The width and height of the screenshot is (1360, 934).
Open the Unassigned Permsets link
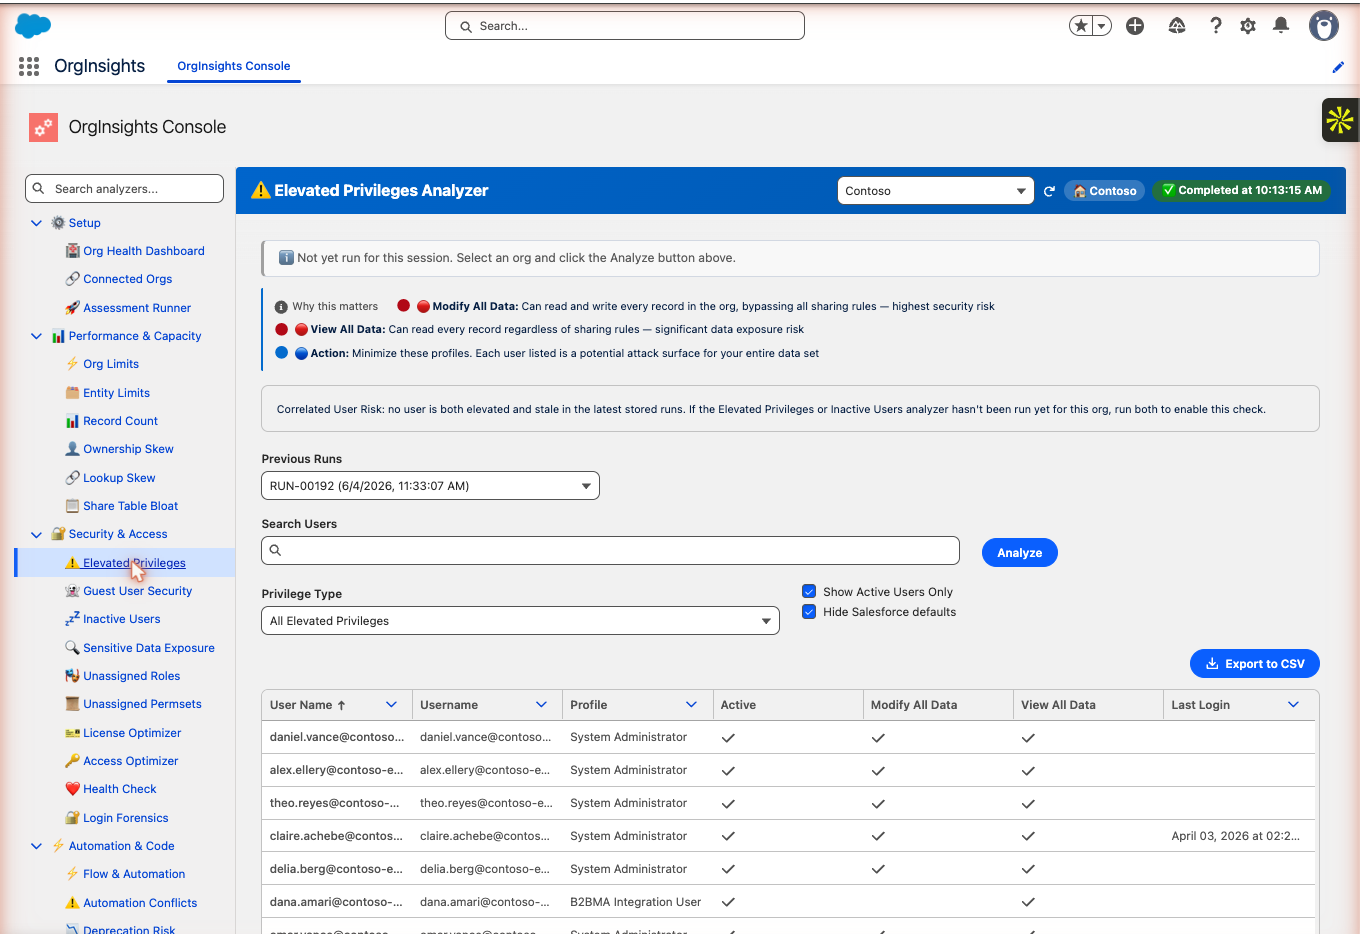pyautogui.click(x=142, y=704)
